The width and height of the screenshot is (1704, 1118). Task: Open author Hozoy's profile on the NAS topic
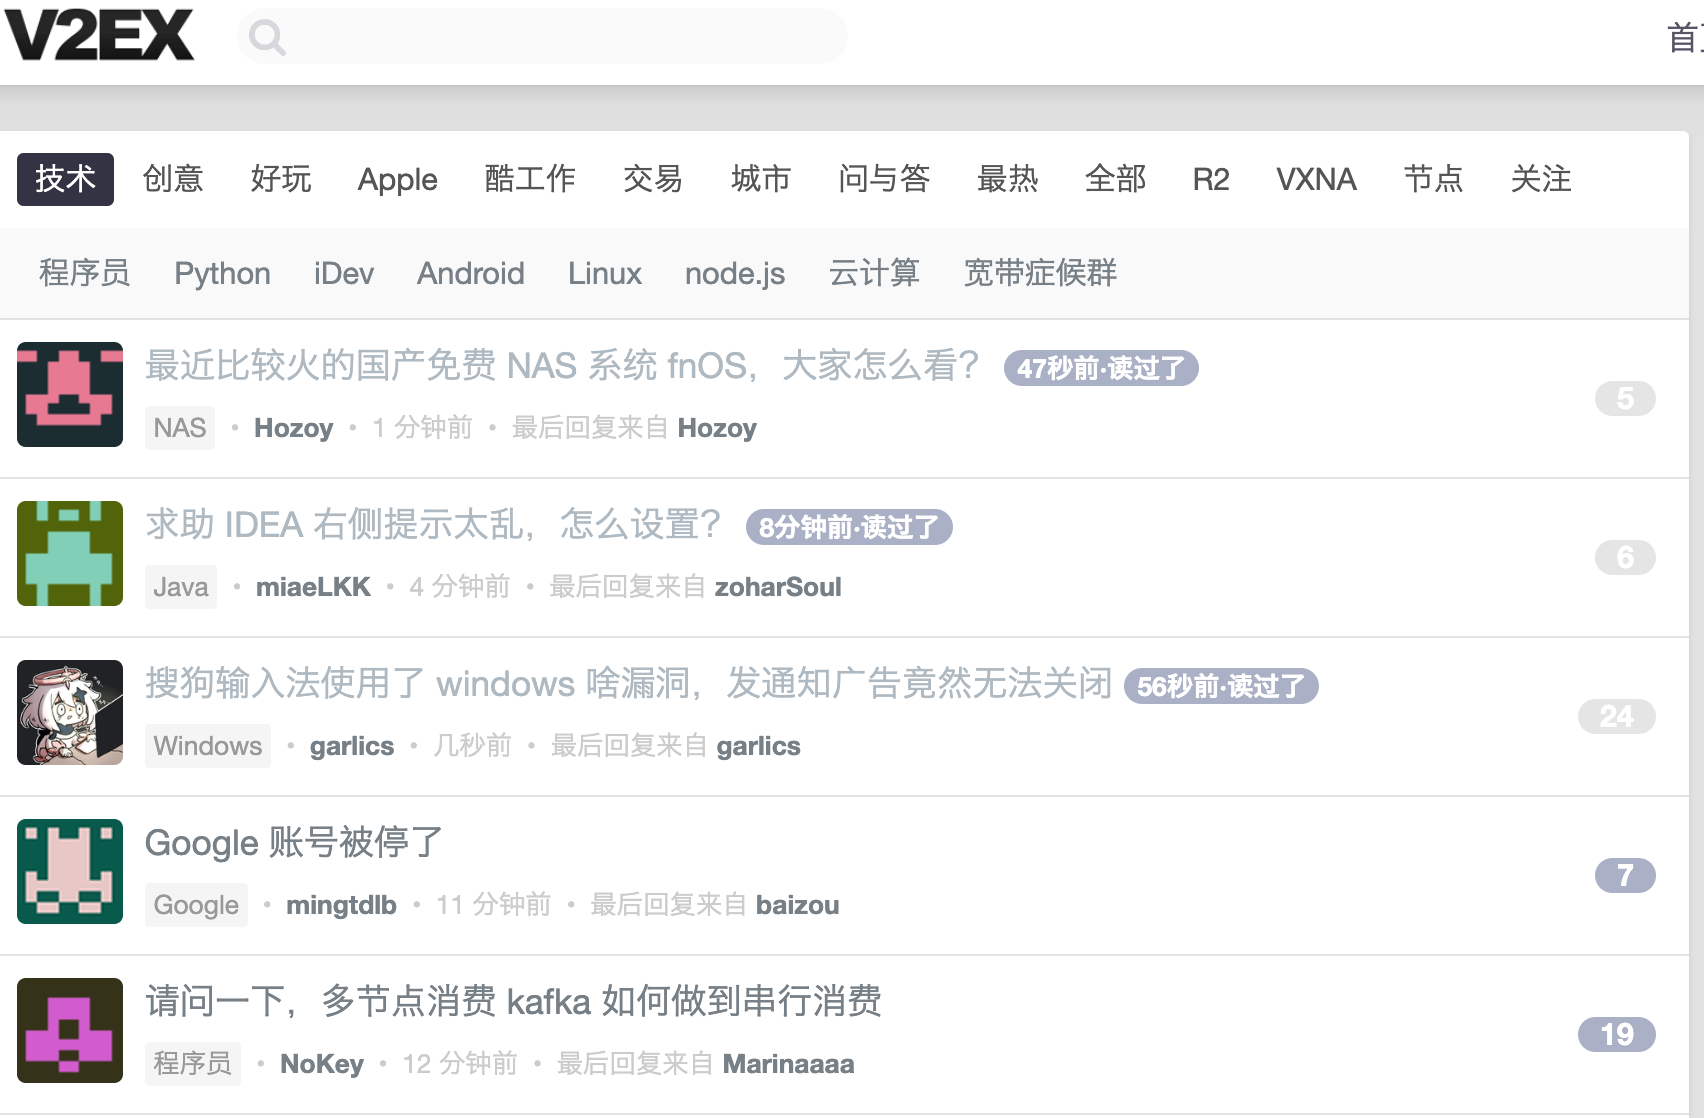(x=294, y=428)
